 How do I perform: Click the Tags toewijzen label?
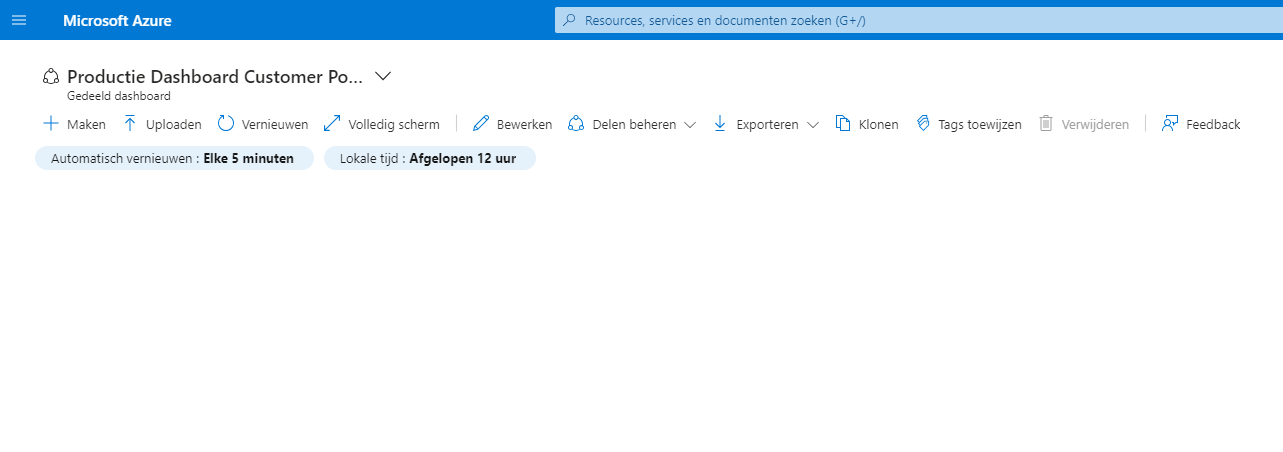980,125
